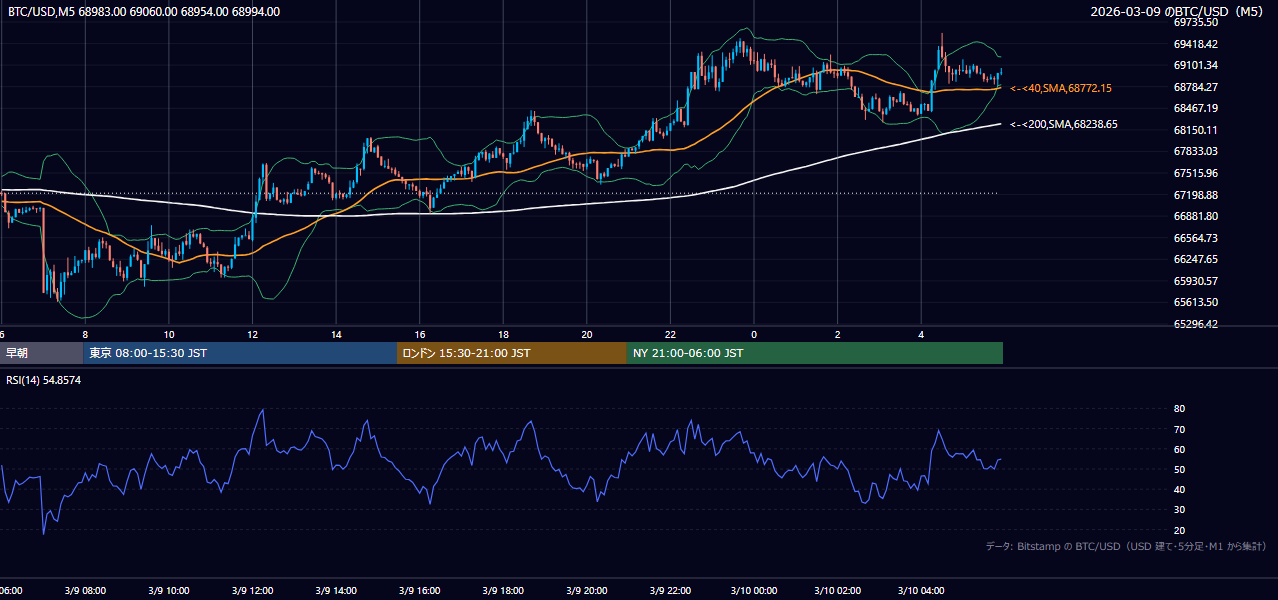
Task: Click the '2026-03-09 のBTC/USD (M5)' chart title
Action: click(1177, 12)
